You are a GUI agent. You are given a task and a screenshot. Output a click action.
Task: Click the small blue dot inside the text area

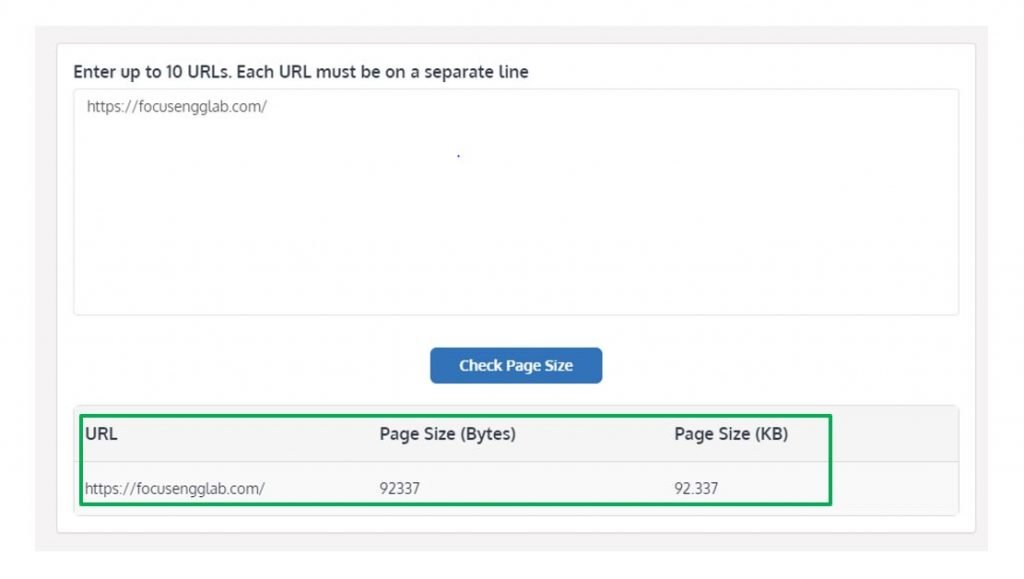click(458, 156)
